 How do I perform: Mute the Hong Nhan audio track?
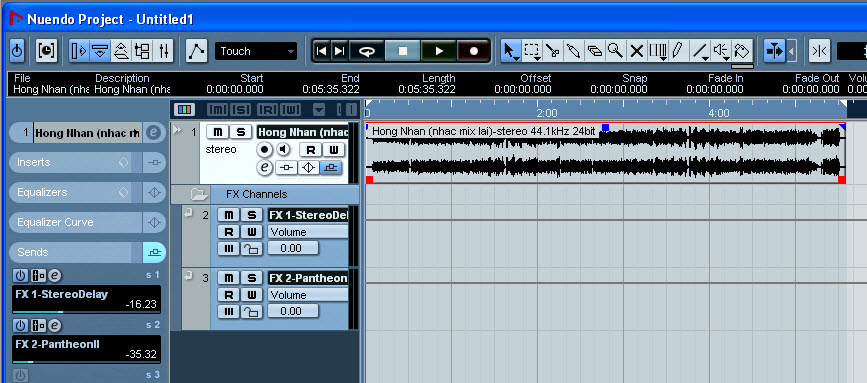218,132
